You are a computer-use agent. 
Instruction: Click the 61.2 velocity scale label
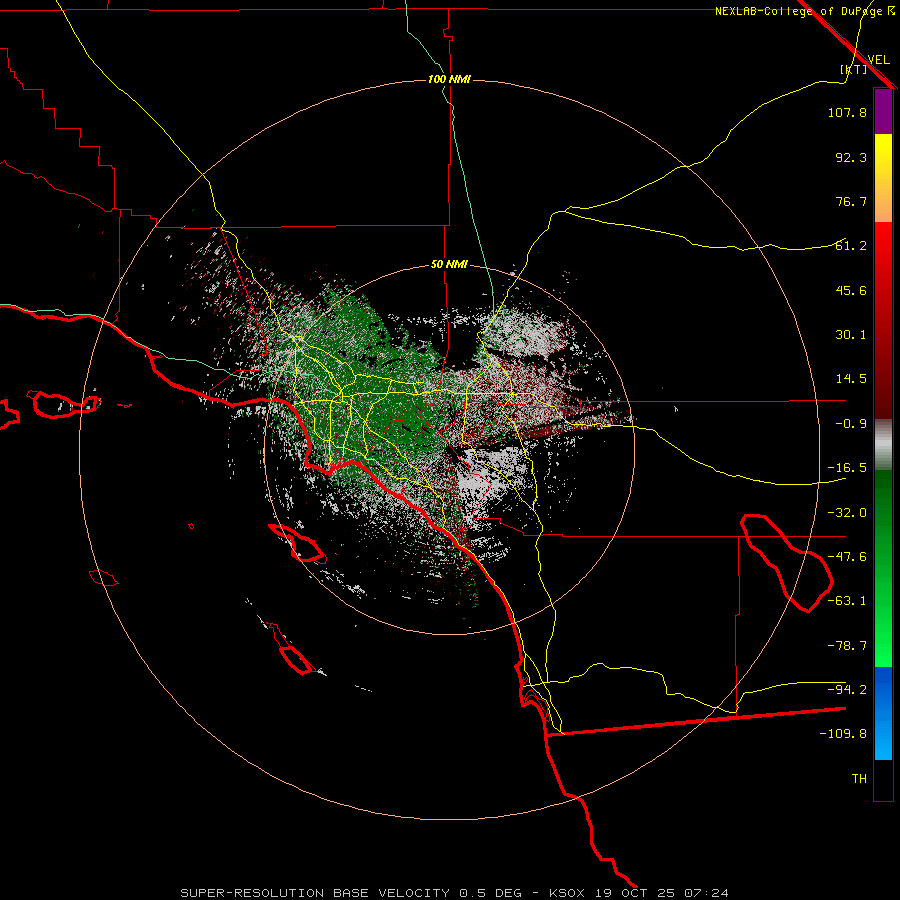(851, 246)
